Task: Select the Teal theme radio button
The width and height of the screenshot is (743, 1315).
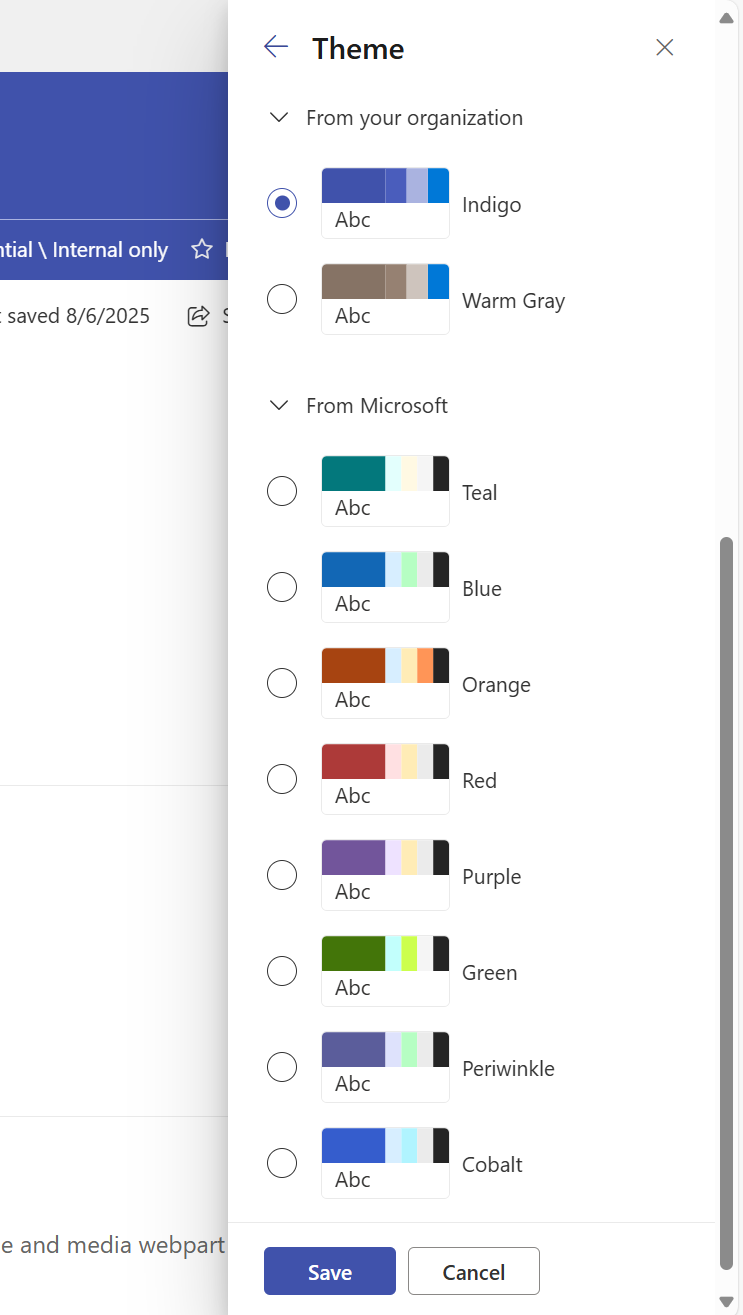Action: click(x=282, y=491)
